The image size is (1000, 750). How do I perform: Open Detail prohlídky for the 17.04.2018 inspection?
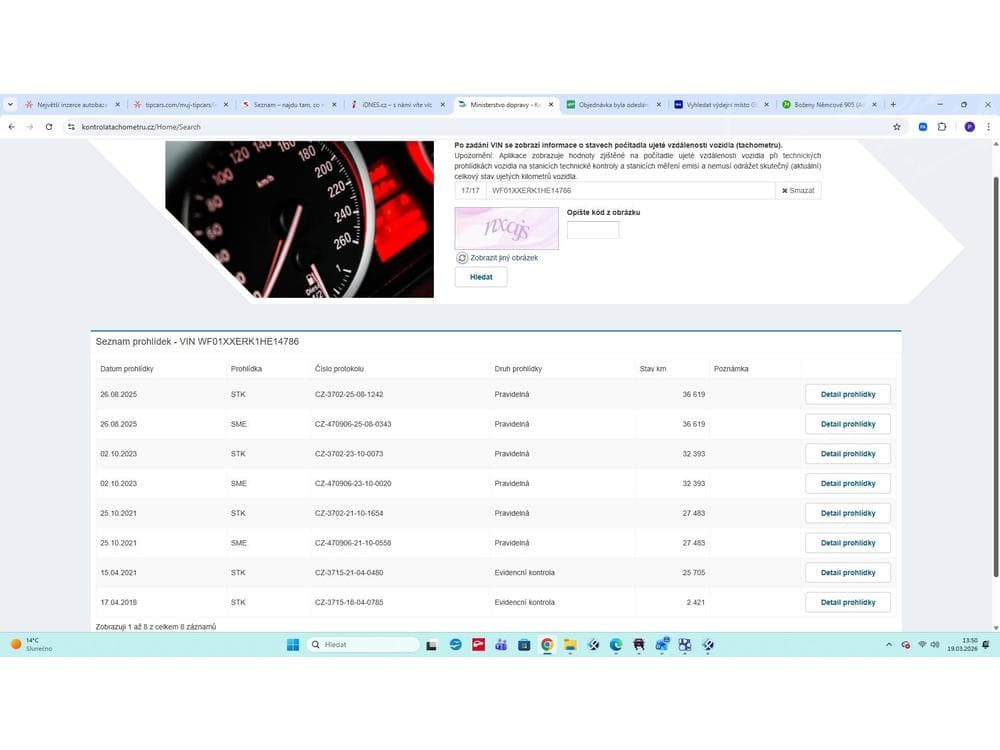pos(847,603)
